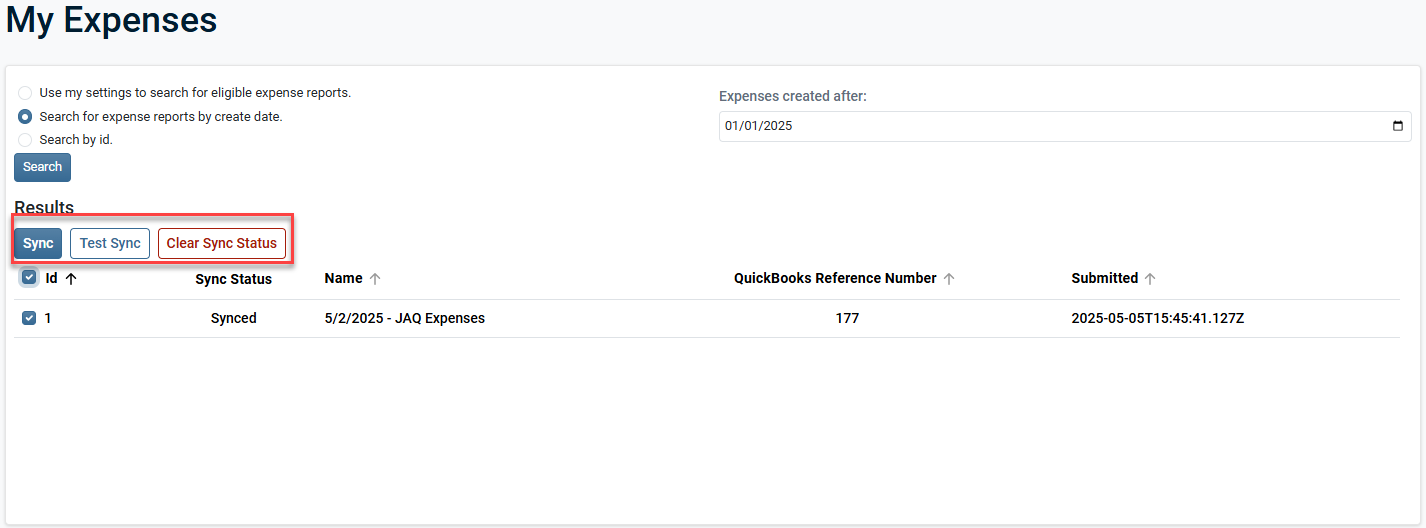The height and width of the screenshot is (528, 1426).
Task: Open the '5/2/2025 - JAQ Expenses' report row
Action: click(x=404, y=319)
